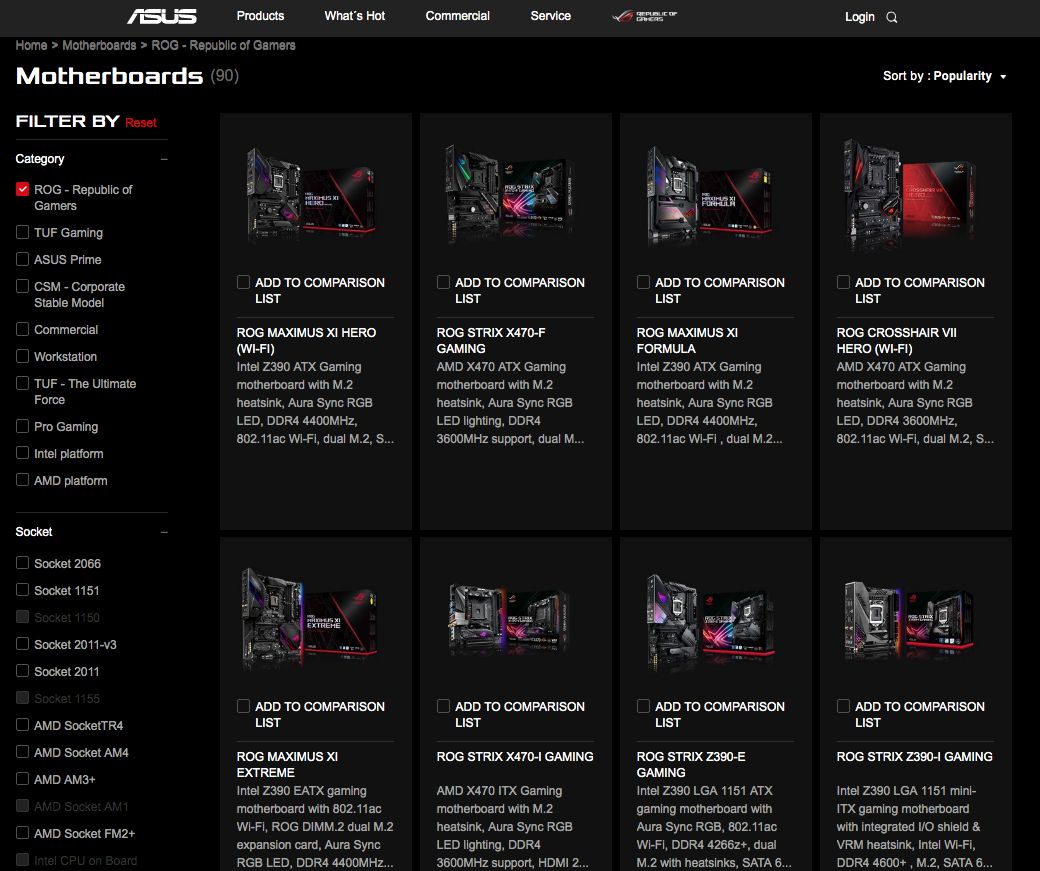Add ROG Maximus XI Formula to comparison
This screenshot has width=1040, height=871.
(643, 283)
